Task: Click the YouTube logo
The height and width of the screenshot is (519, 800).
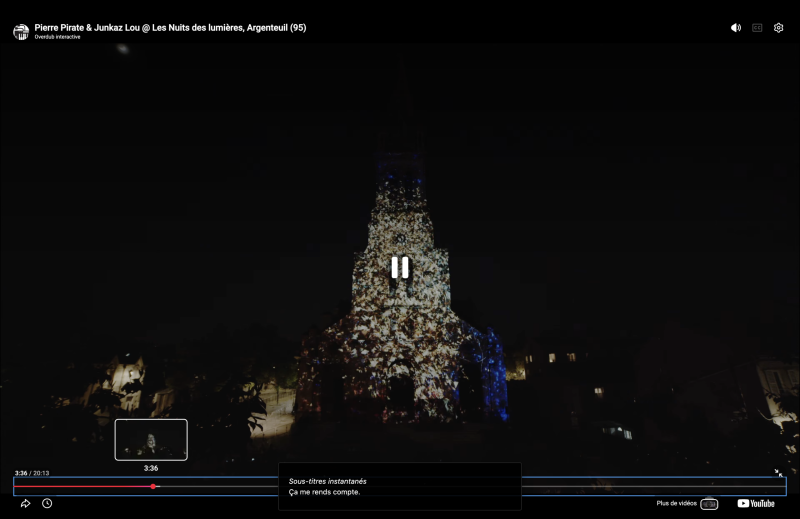Action: [x=756, y=504]
